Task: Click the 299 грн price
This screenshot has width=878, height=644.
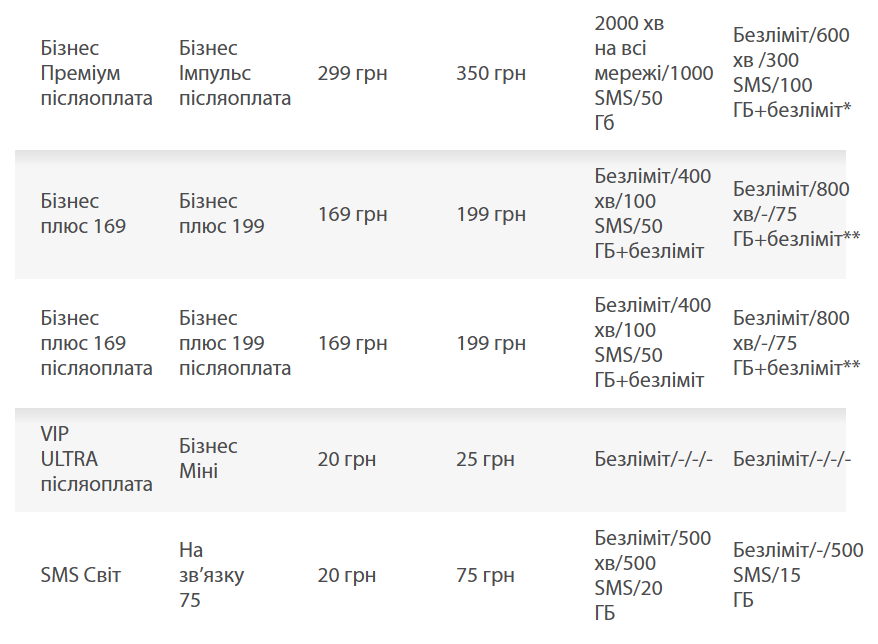Action: tap(352, 73)
